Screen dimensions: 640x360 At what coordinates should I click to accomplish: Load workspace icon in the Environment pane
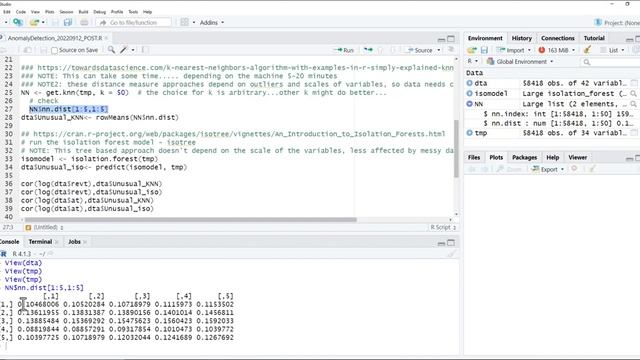tap(472, 50)
